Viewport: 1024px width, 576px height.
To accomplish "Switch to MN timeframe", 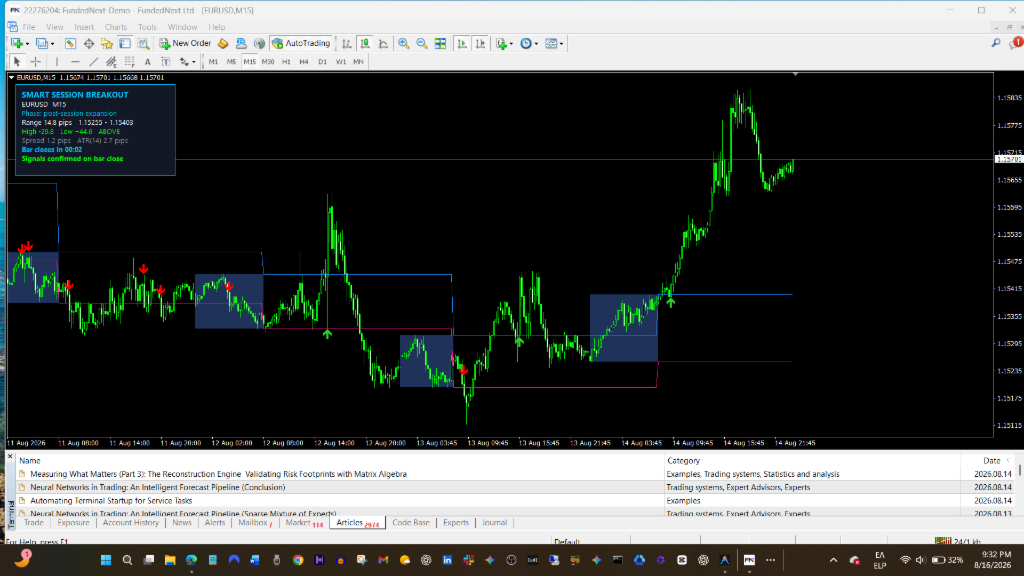I will [x=359, y=61].
